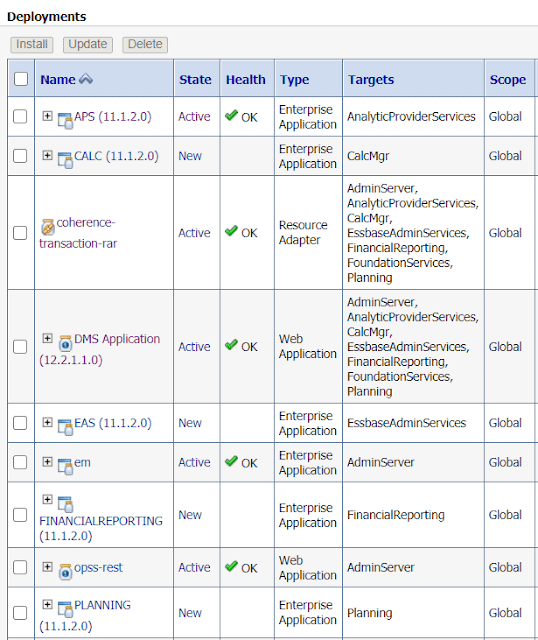Open the EAS (11.1.2.0) deployment link

(x=113, y=423)
